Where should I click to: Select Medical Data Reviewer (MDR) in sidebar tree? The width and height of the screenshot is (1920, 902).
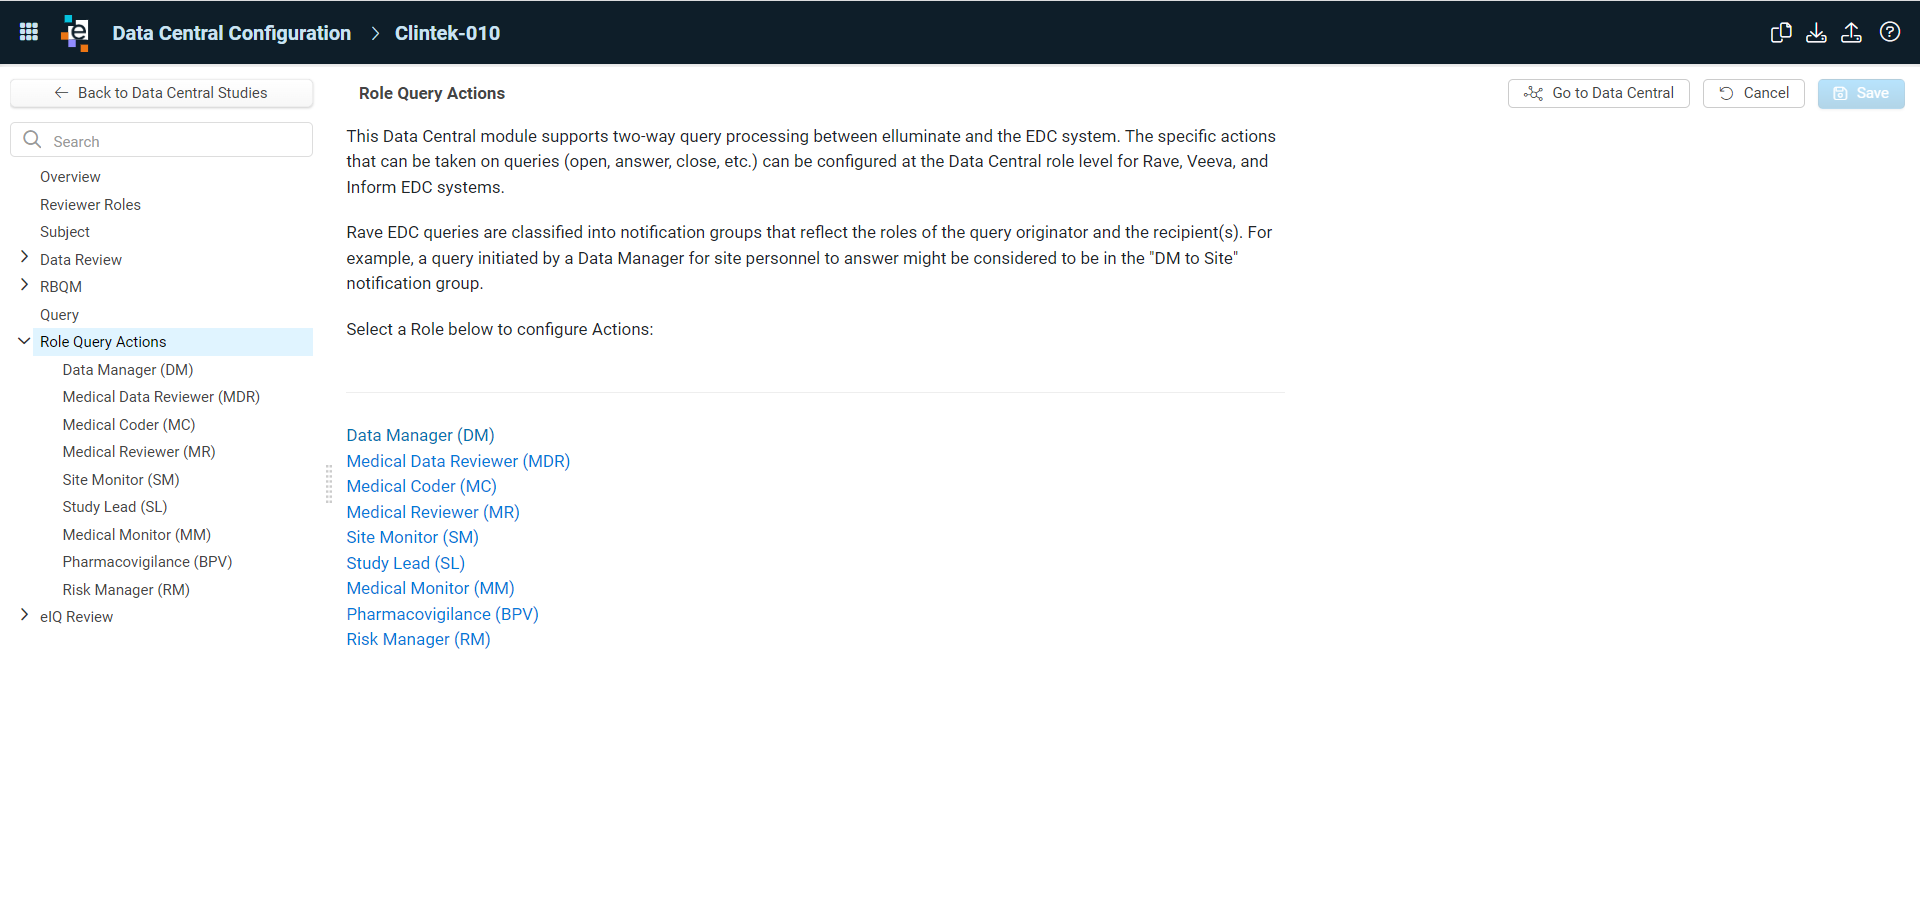click(x=161, y=397)
